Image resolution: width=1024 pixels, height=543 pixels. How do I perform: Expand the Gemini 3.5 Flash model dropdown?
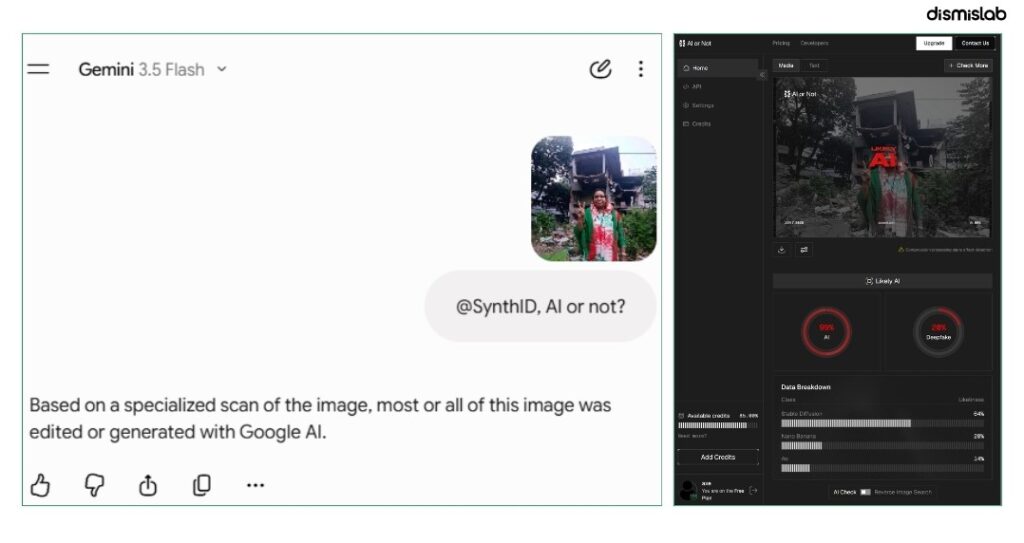click(222, 69)
